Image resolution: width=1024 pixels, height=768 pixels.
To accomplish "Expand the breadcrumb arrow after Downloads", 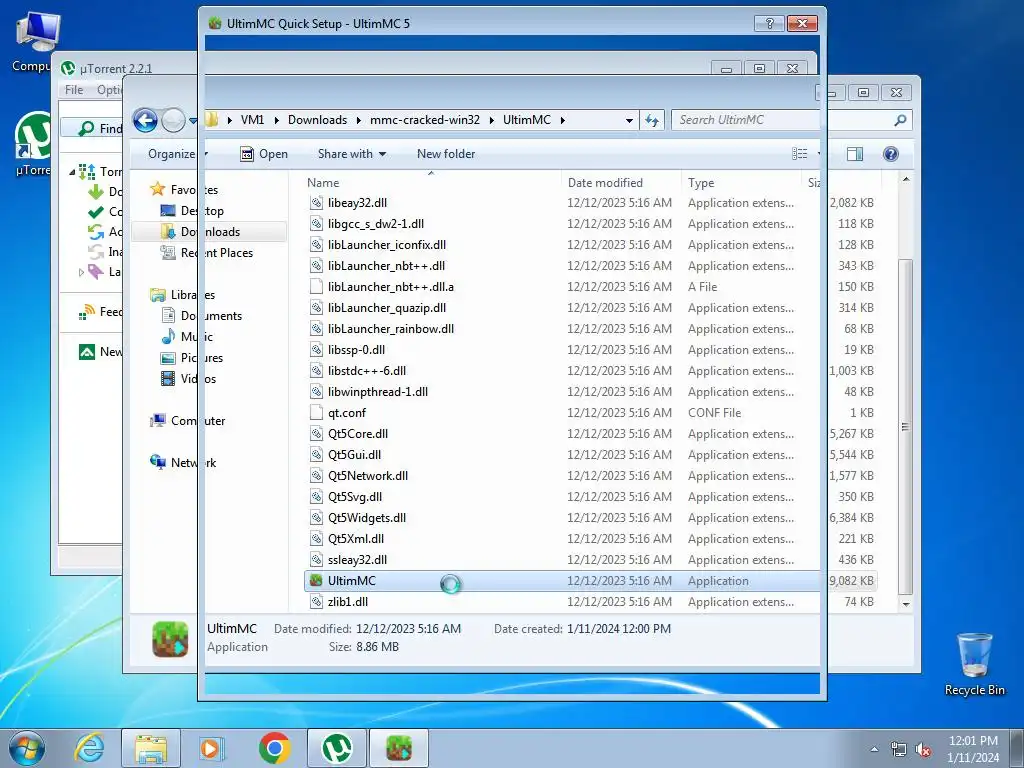I will [x=359, y=120].
